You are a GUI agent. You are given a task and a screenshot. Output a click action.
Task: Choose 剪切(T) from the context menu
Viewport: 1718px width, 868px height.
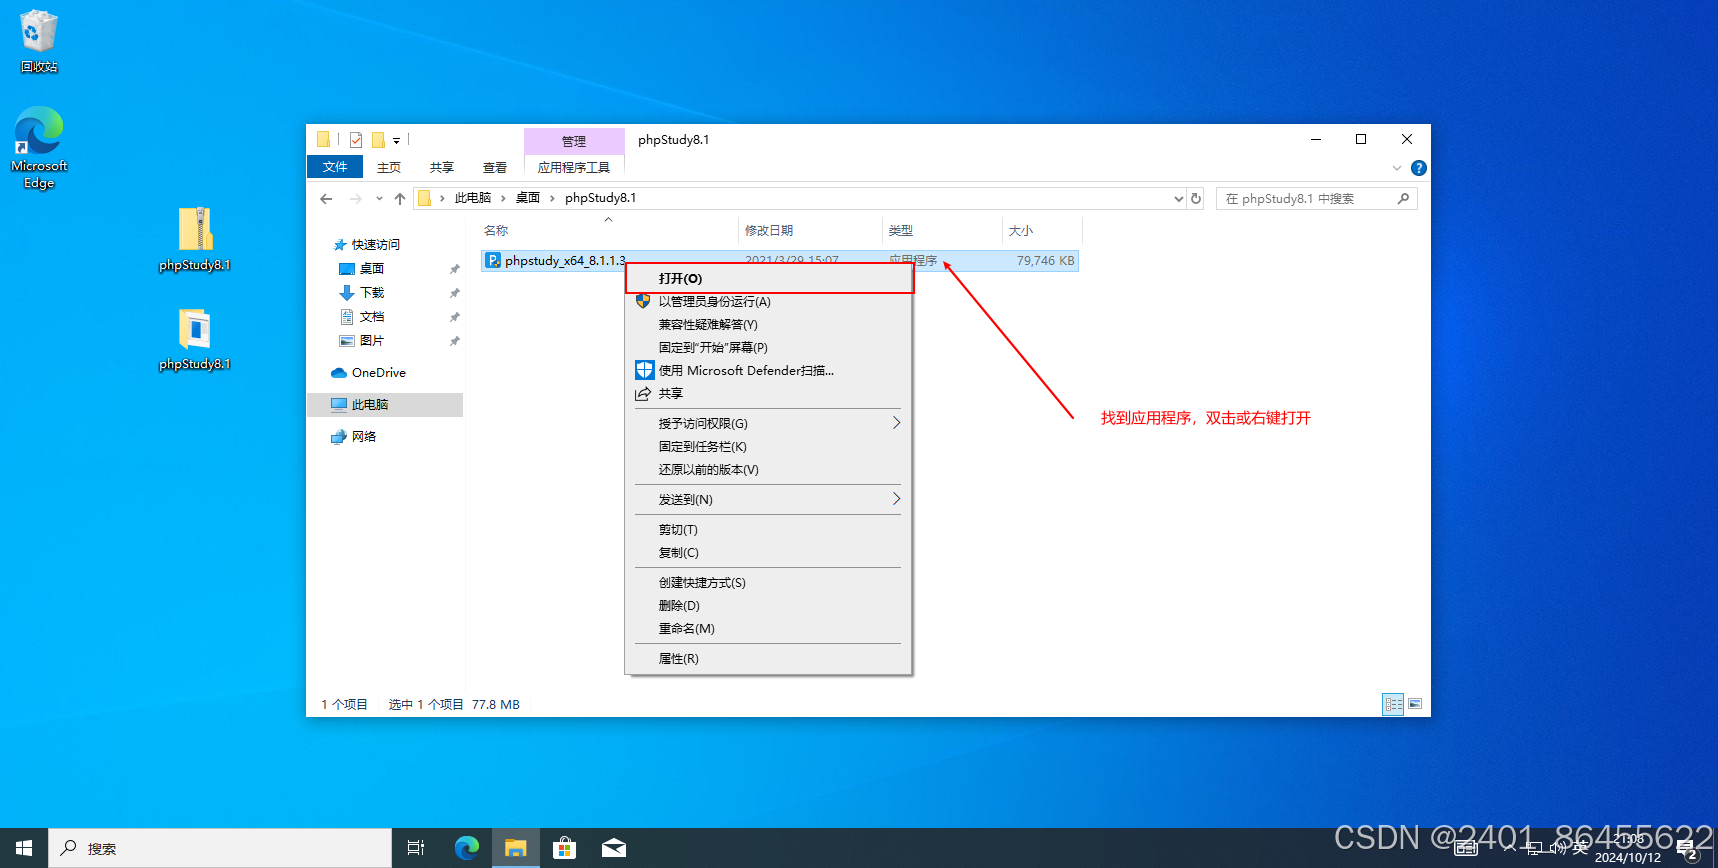769,530
